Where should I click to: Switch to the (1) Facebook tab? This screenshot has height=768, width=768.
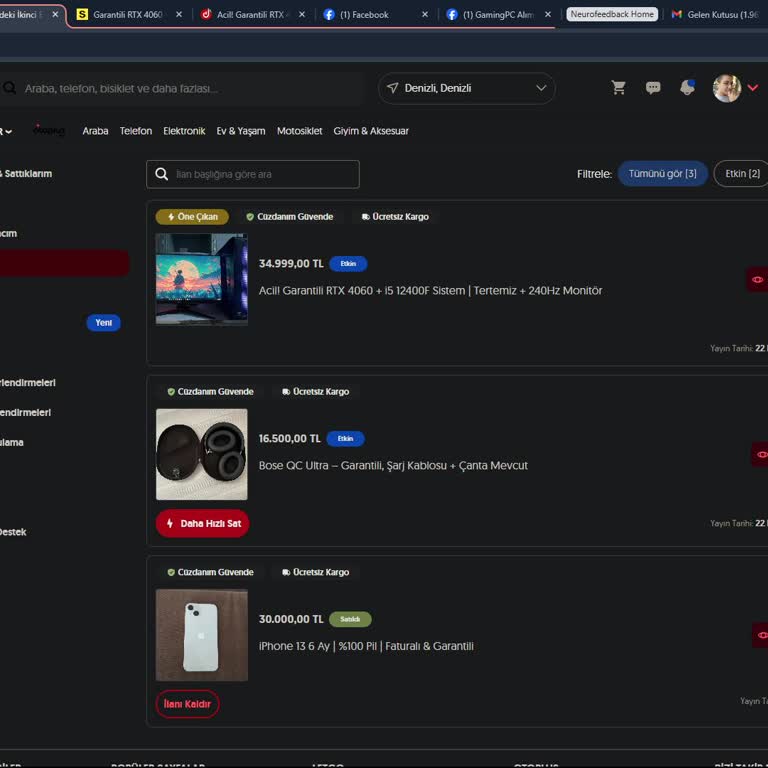pos(364,15)
